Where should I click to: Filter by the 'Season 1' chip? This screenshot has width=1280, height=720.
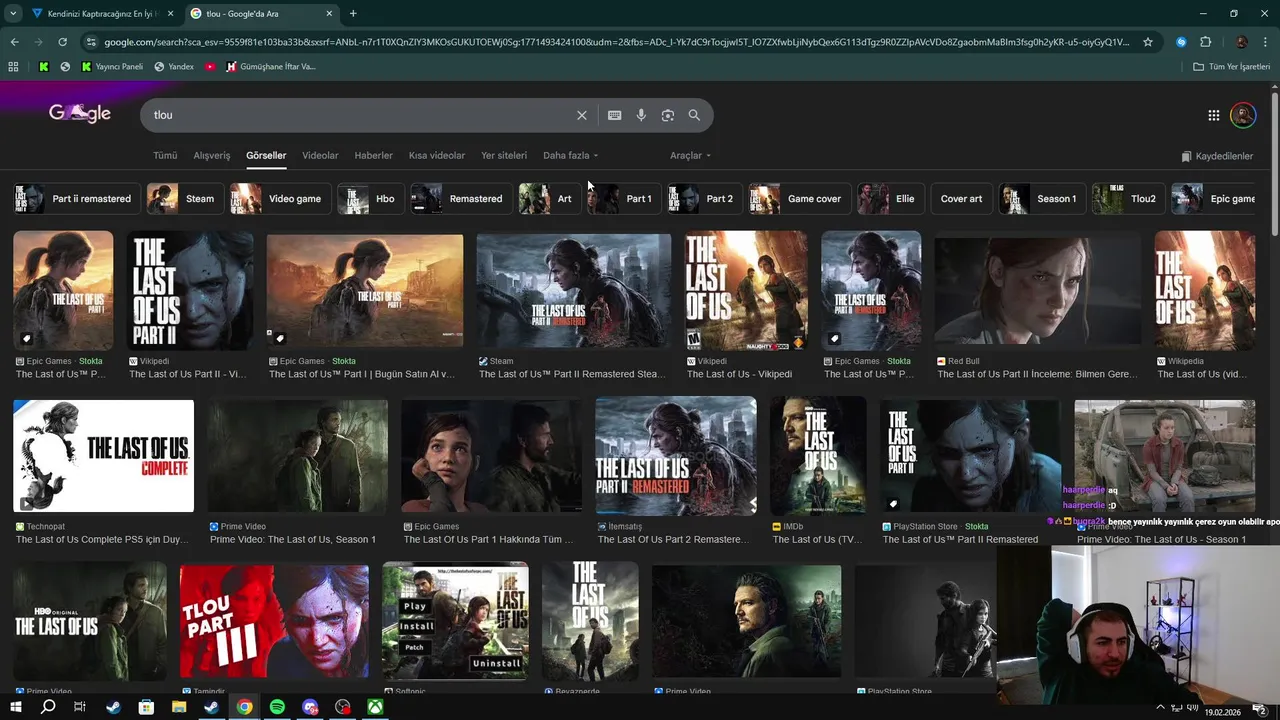coord(1042,199)
